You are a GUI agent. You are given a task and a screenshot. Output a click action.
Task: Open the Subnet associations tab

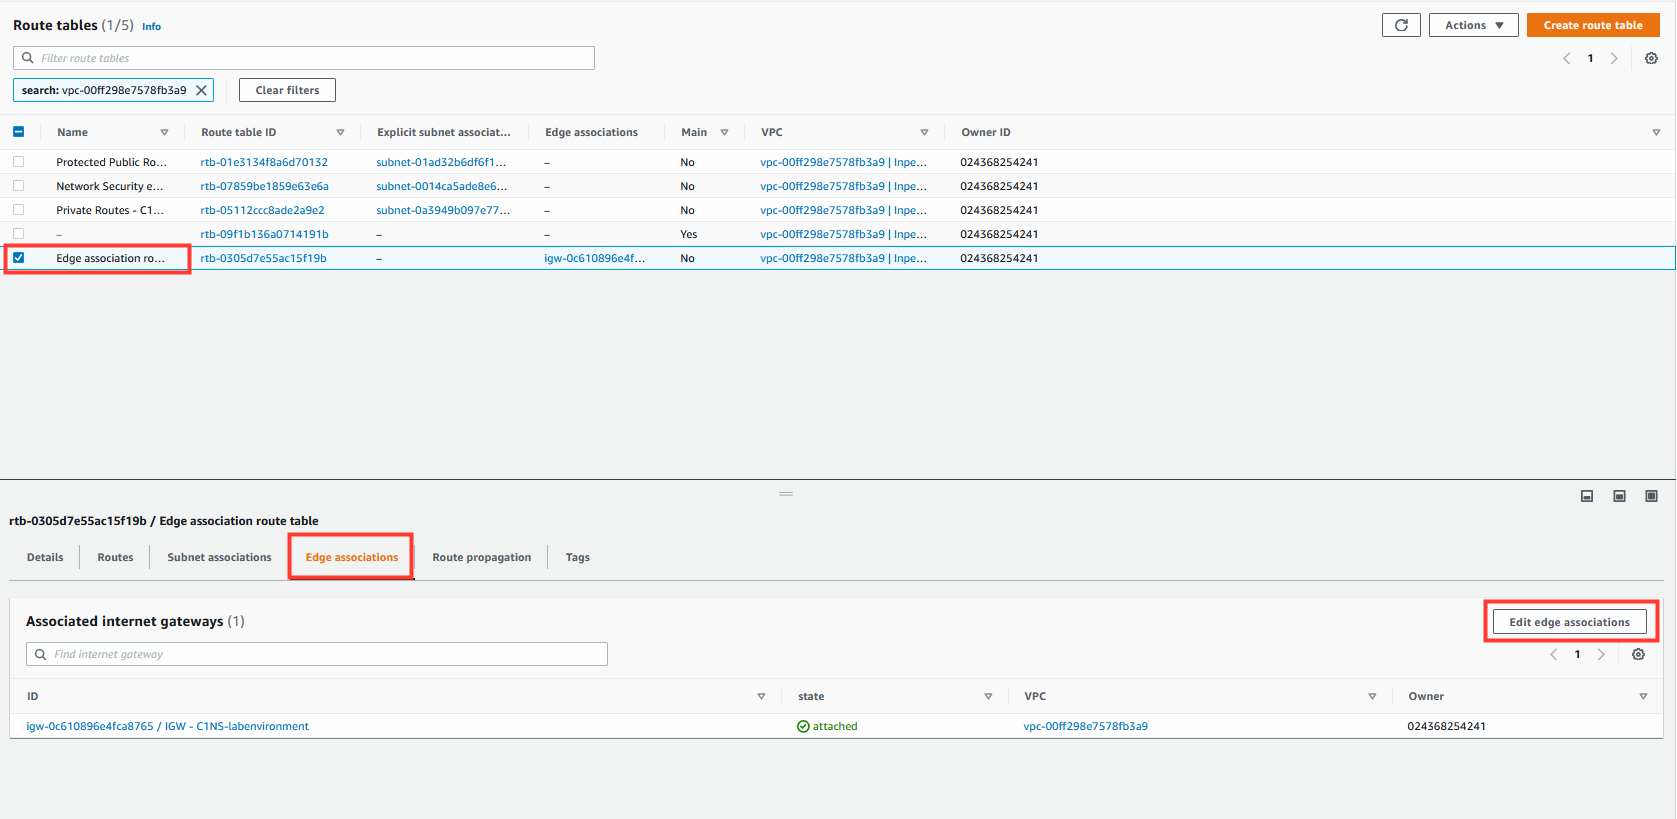219,557
